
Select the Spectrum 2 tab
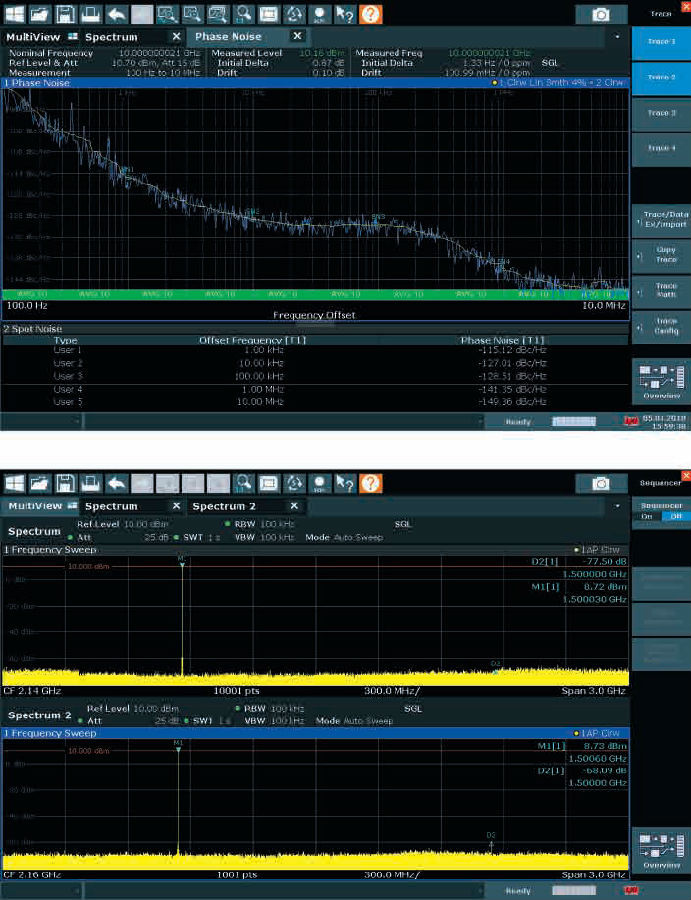pos(224,506)
